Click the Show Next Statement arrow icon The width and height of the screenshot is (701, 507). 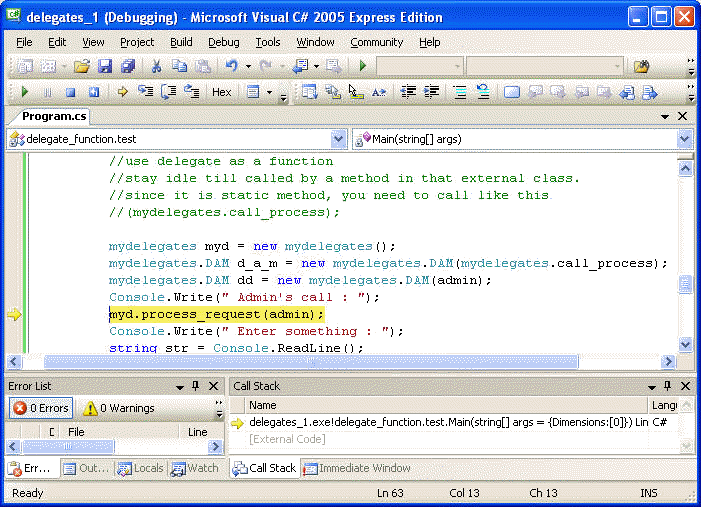(122, 92)
